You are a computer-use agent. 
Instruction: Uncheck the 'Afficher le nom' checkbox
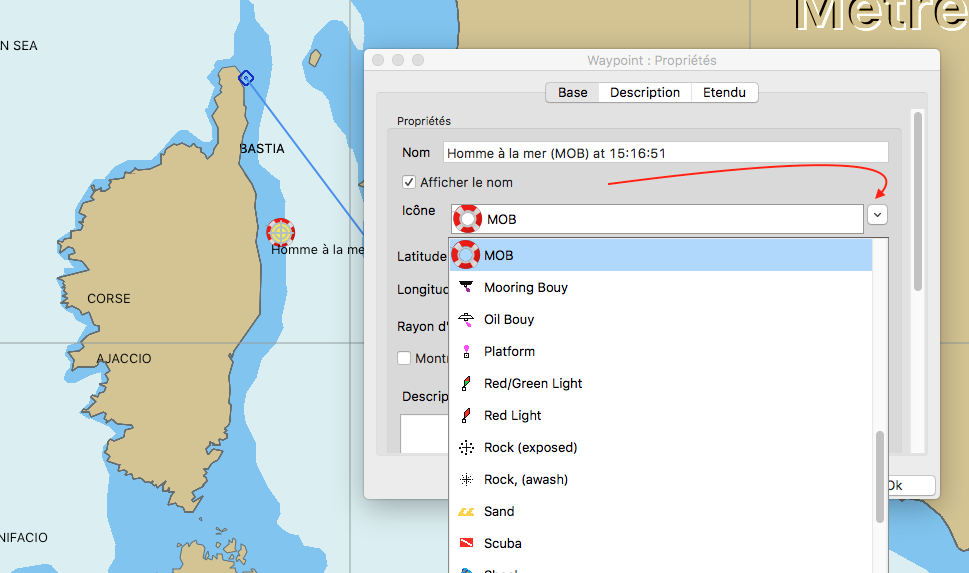(x=408, y=182)
